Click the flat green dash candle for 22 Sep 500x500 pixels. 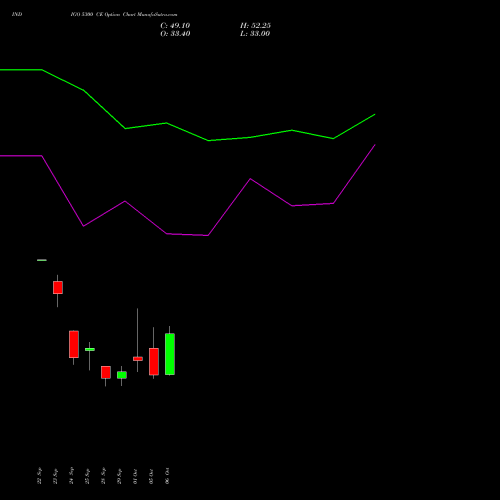(42, 260)
